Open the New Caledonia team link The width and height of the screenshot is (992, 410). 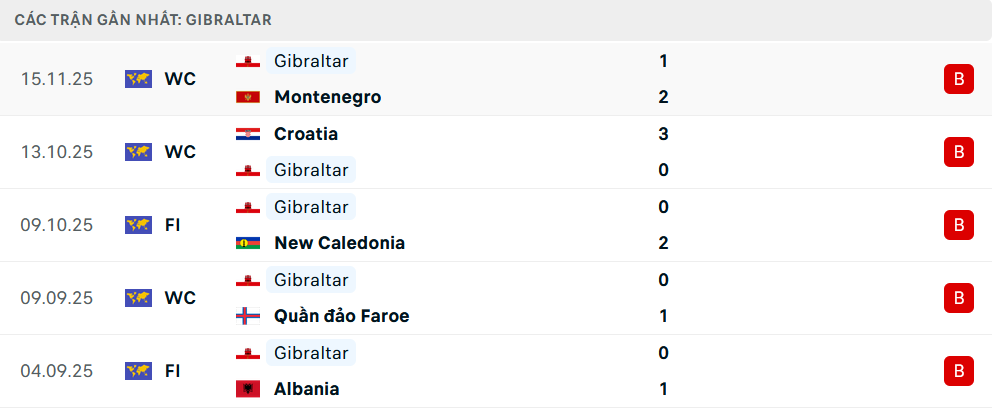pyautogui.click(x=339, y=243)
